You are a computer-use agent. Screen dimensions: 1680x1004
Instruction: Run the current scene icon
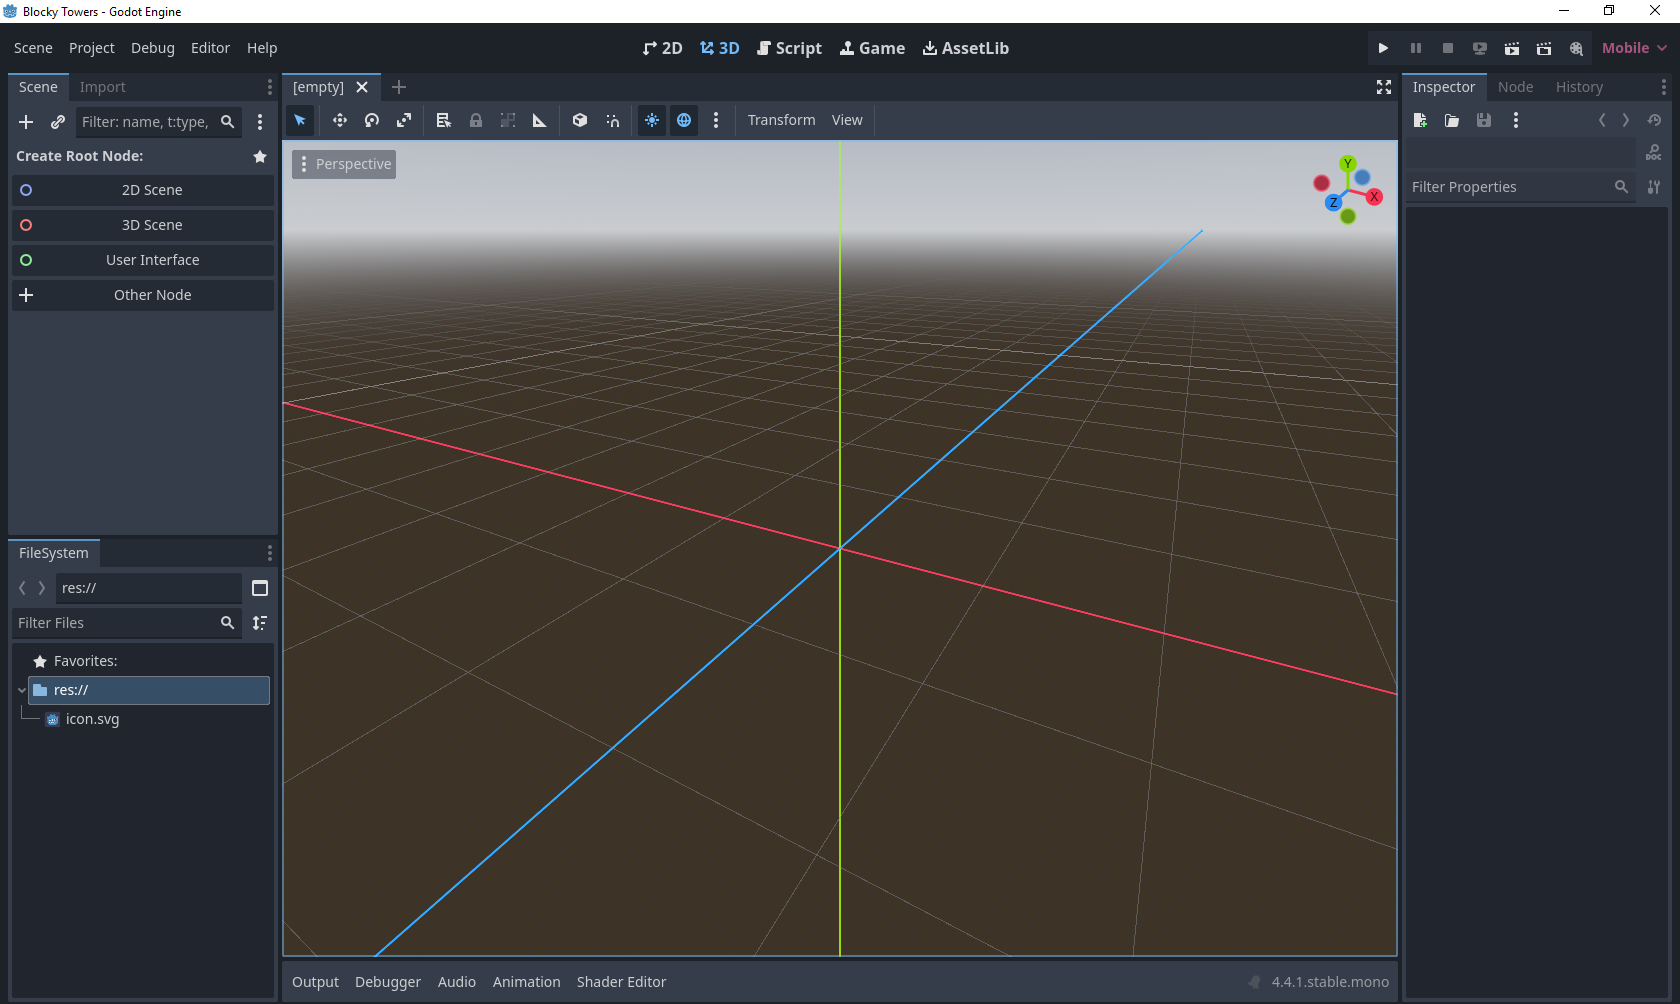pos(1512,48)
